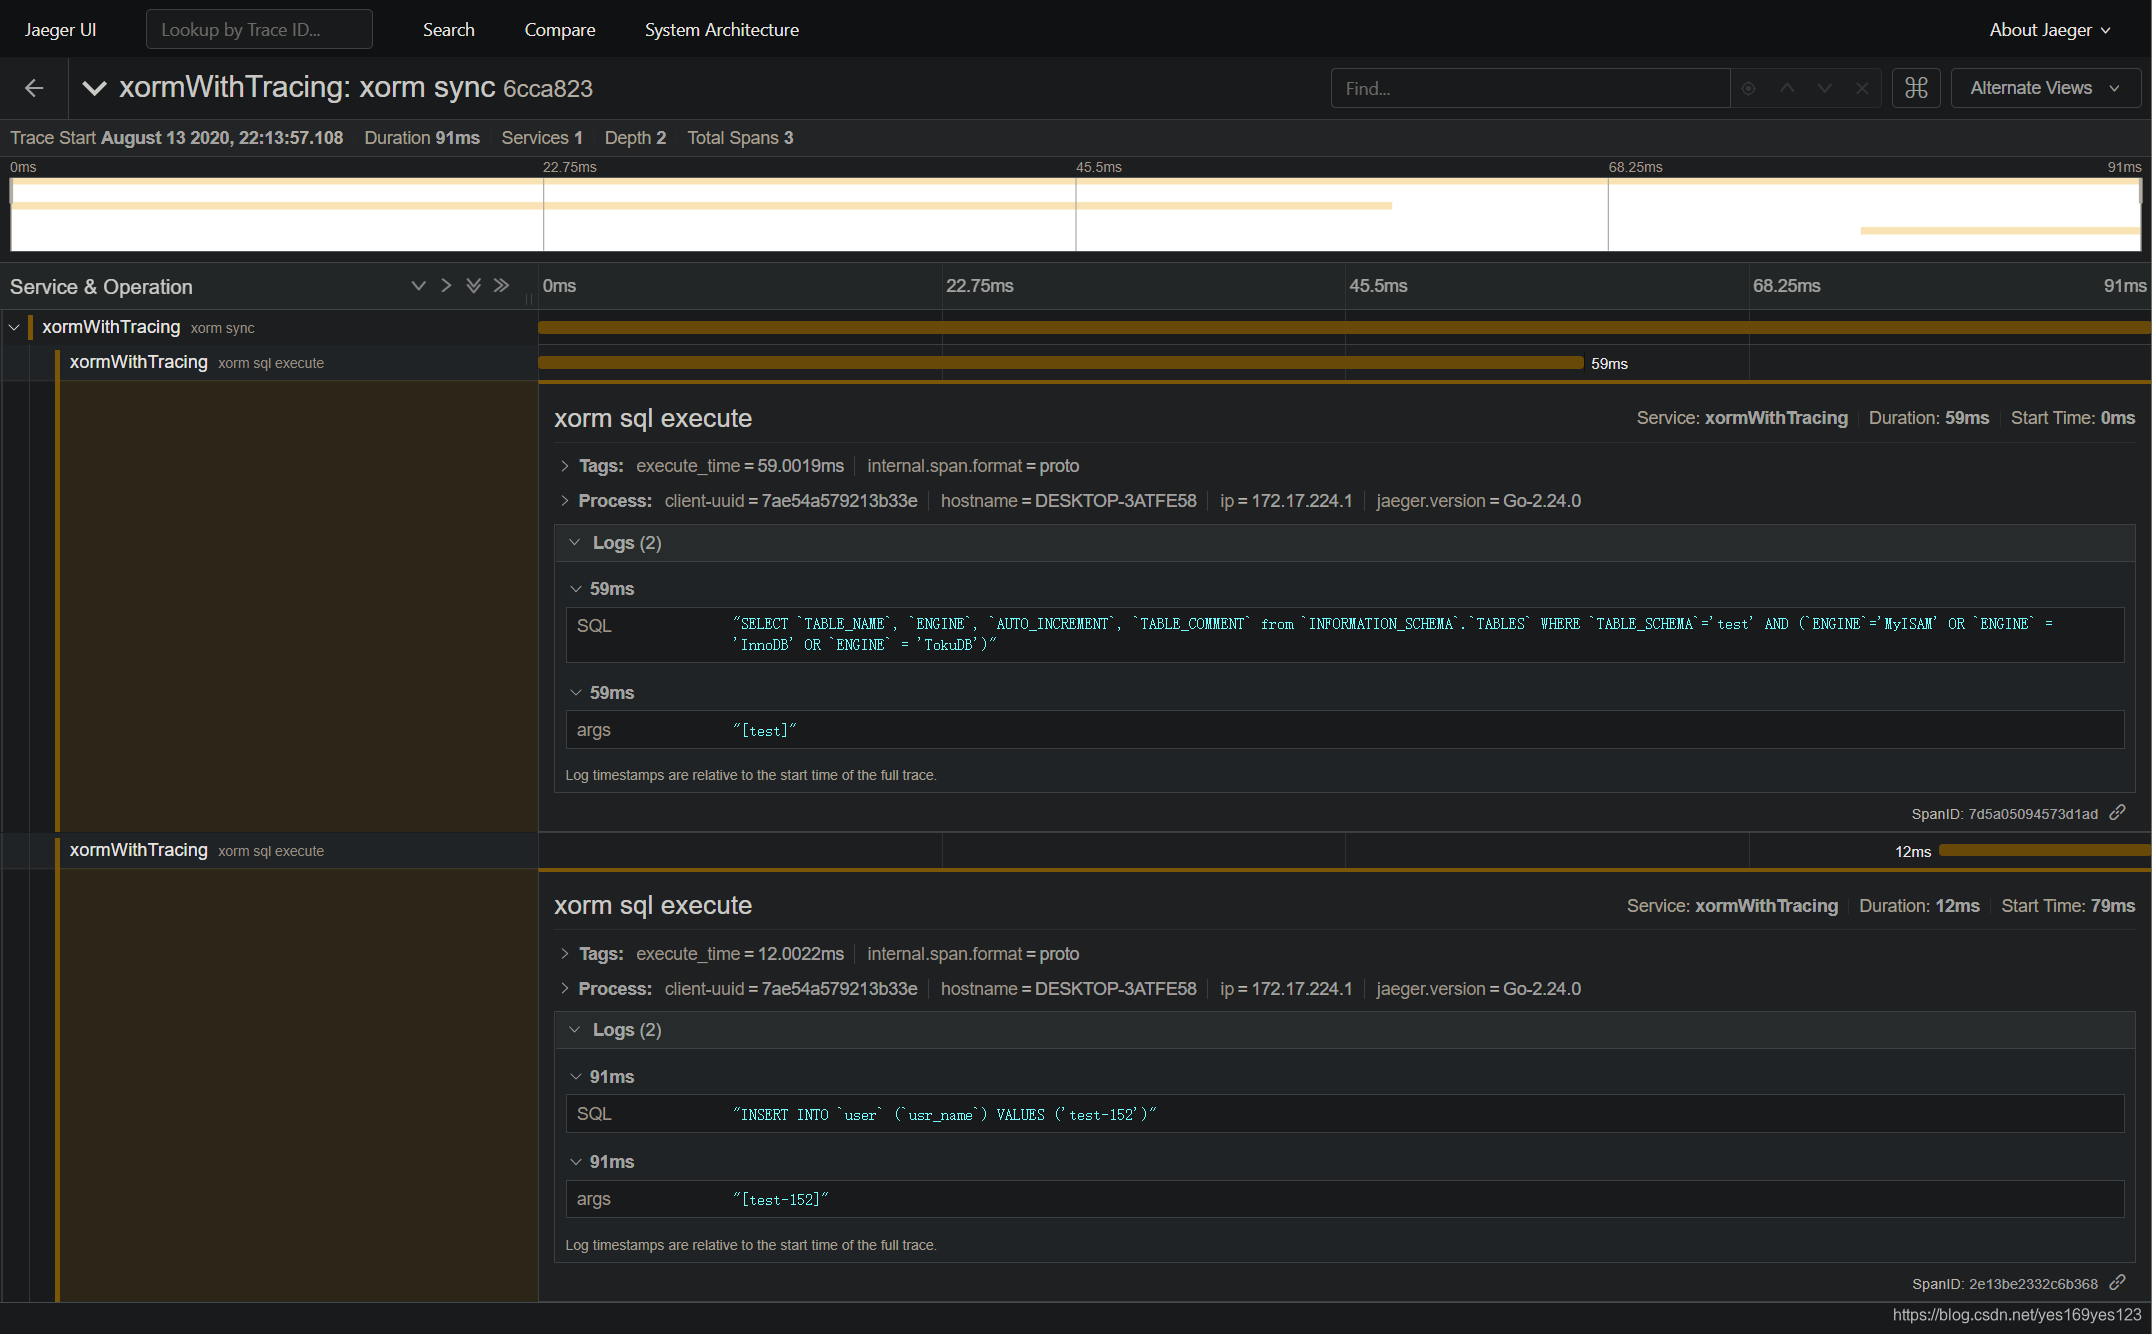Click the Service & Operation header
Image resolution: width=2152 pixels, height=1334 pixels.
click(101, 287)
